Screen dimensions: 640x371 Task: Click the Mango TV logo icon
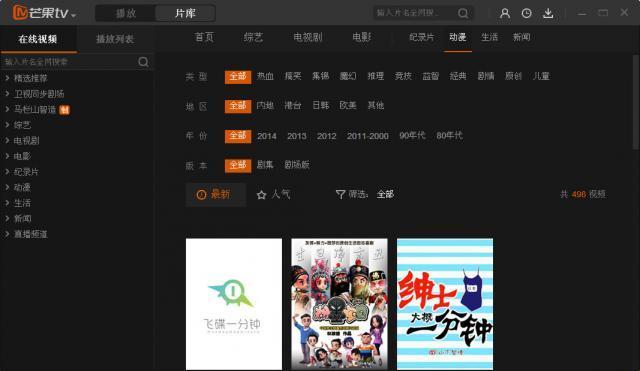pos(20,13)
